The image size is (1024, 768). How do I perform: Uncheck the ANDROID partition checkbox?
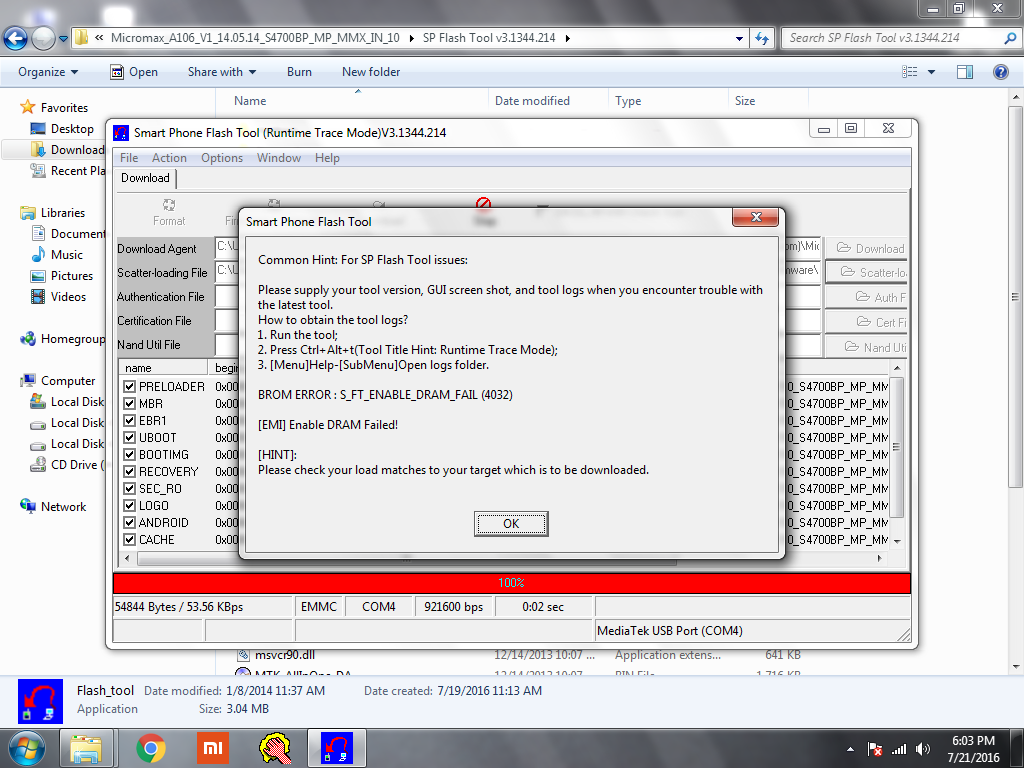point(129,522)
